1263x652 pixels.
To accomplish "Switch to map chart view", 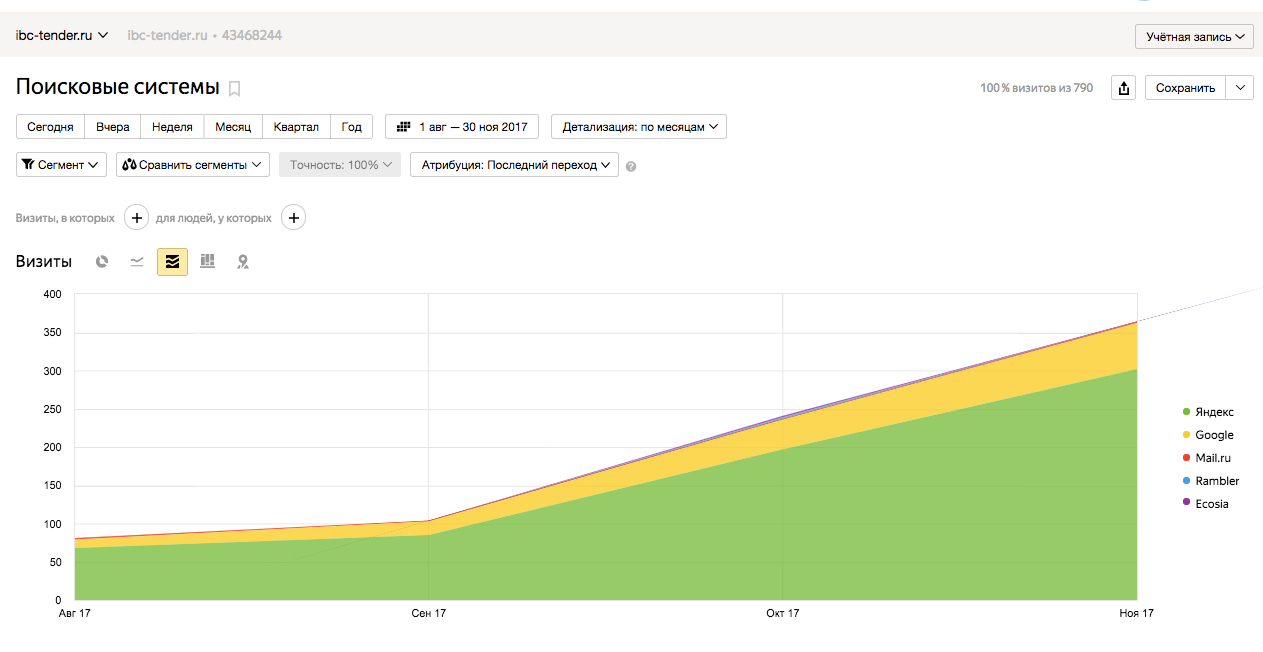I will click(242, 262).
